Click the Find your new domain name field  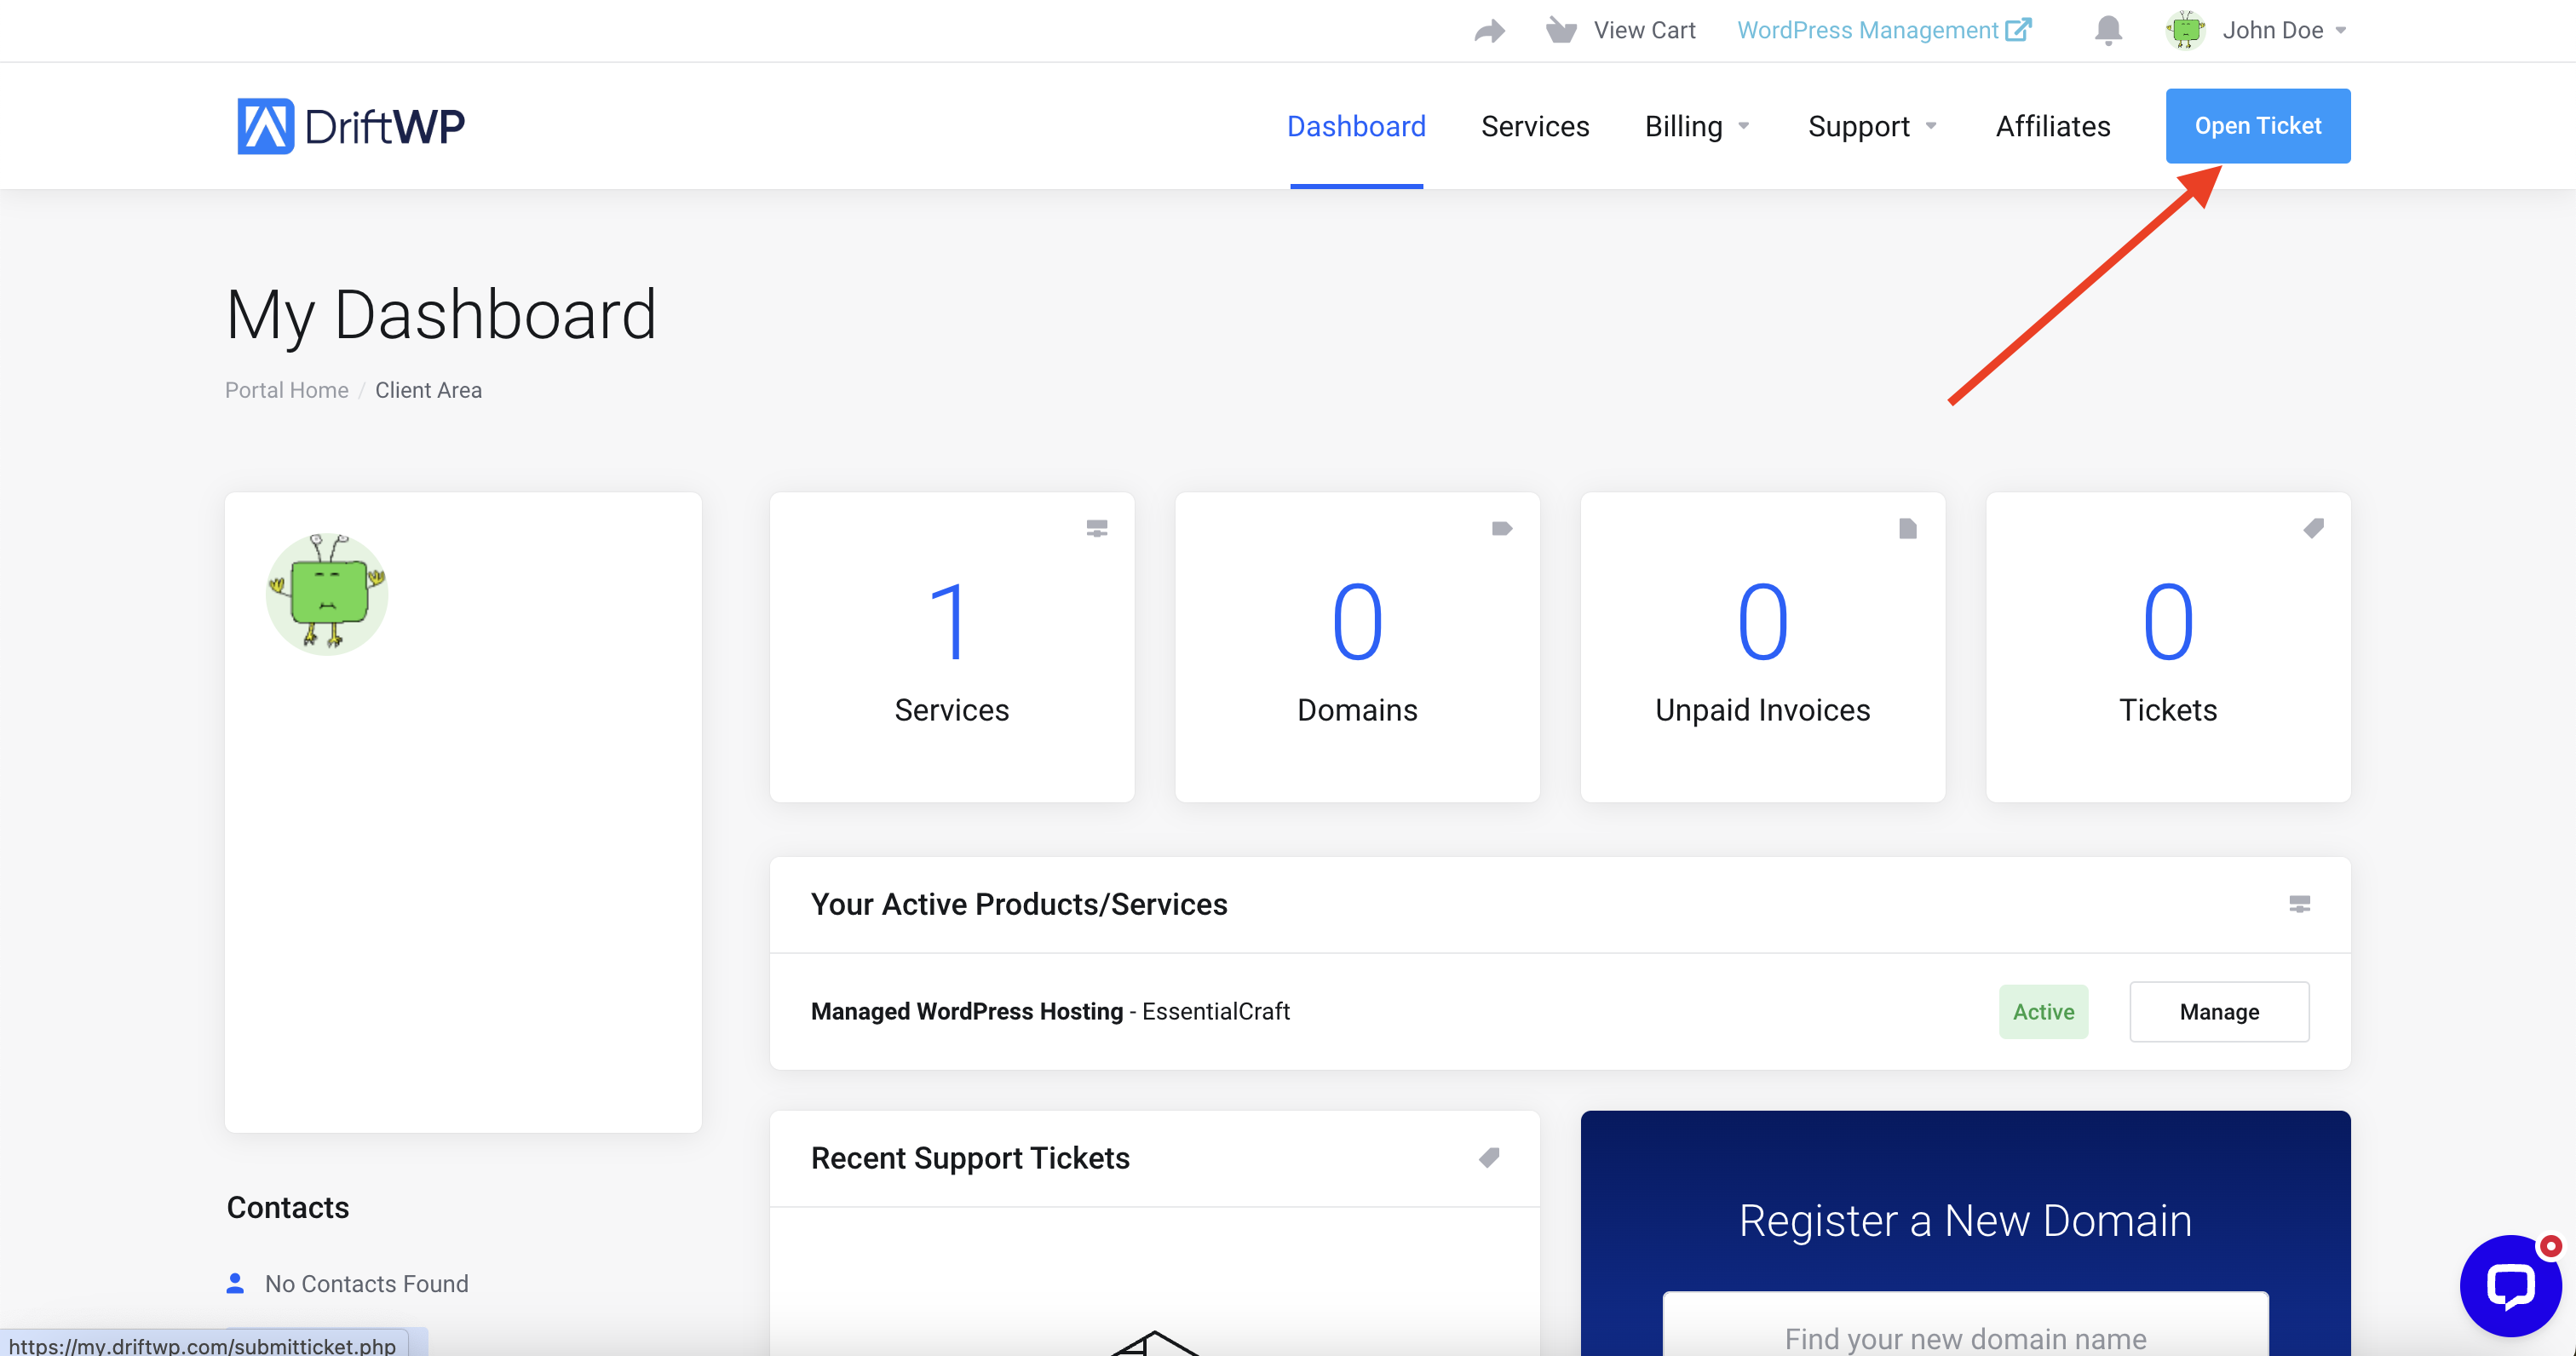tap(1965, 1325)
